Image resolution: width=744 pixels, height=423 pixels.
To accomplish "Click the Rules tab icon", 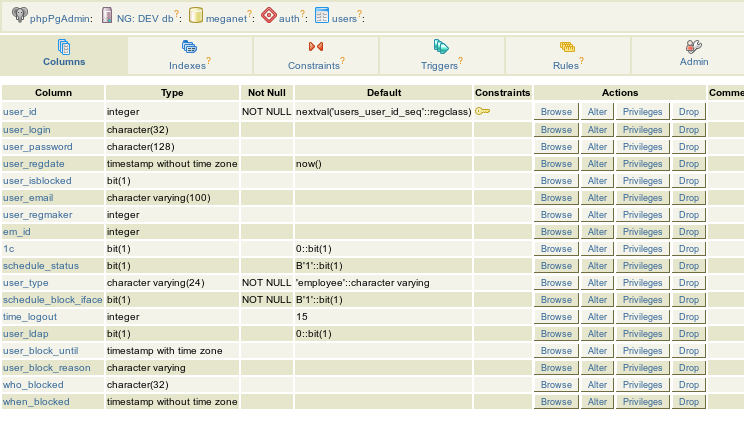I will (x=567, y=47).
